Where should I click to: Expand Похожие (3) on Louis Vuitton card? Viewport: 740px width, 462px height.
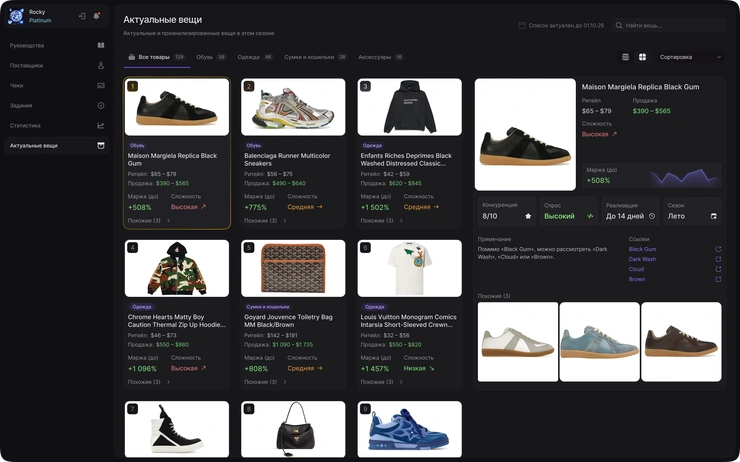point(381,382)
